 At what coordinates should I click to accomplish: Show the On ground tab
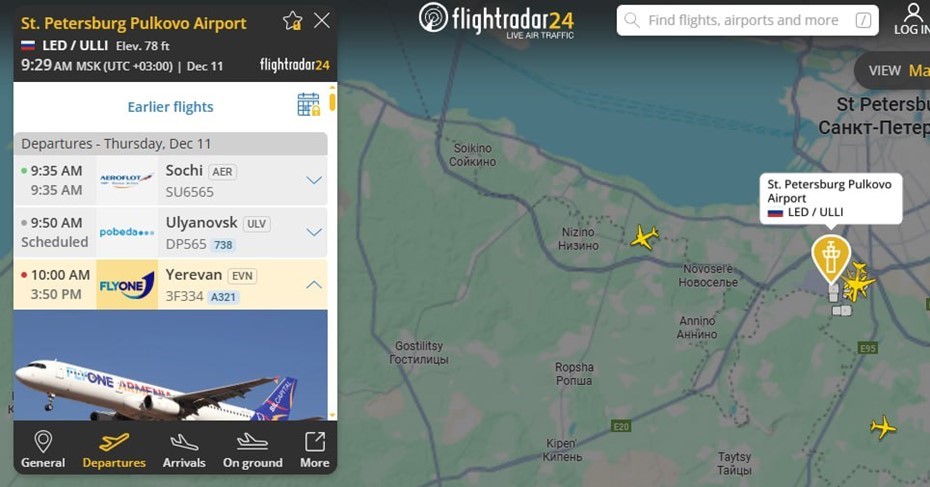coord(253,450)
